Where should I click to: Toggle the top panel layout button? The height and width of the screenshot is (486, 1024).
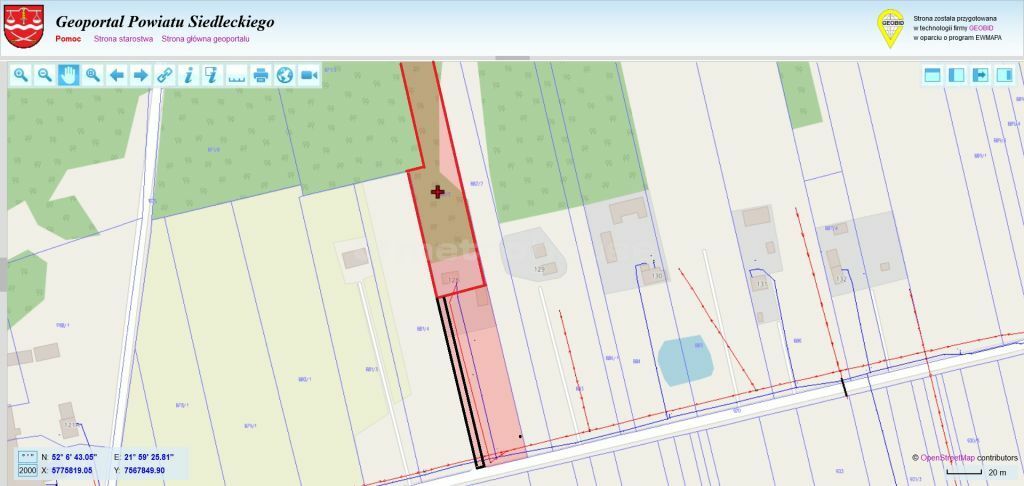[x=933, y=75]
